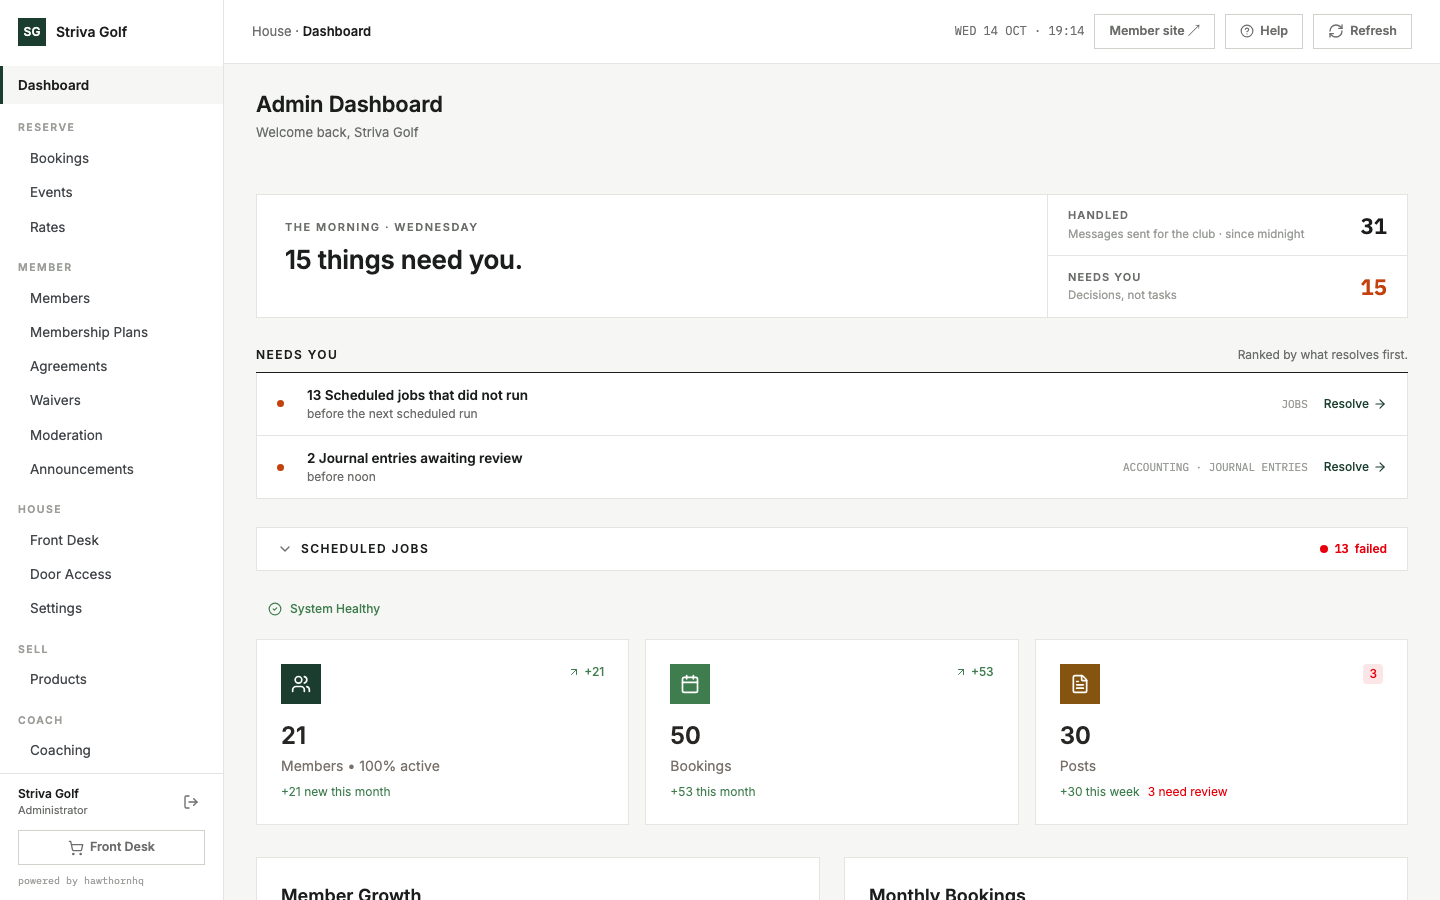Click '+53 this month' text
Image resolution: width=1440 pixels, height=900 pixels.
713,792
